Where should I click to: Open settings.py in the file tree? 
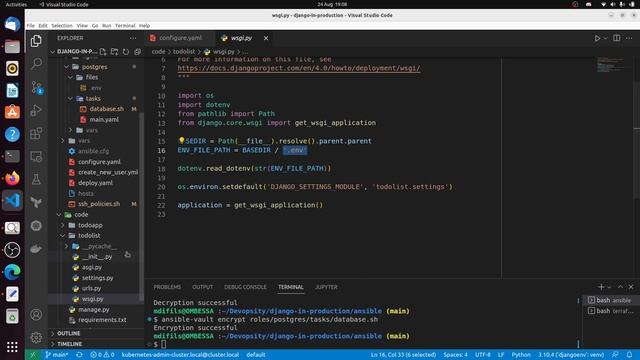[97, 278]
